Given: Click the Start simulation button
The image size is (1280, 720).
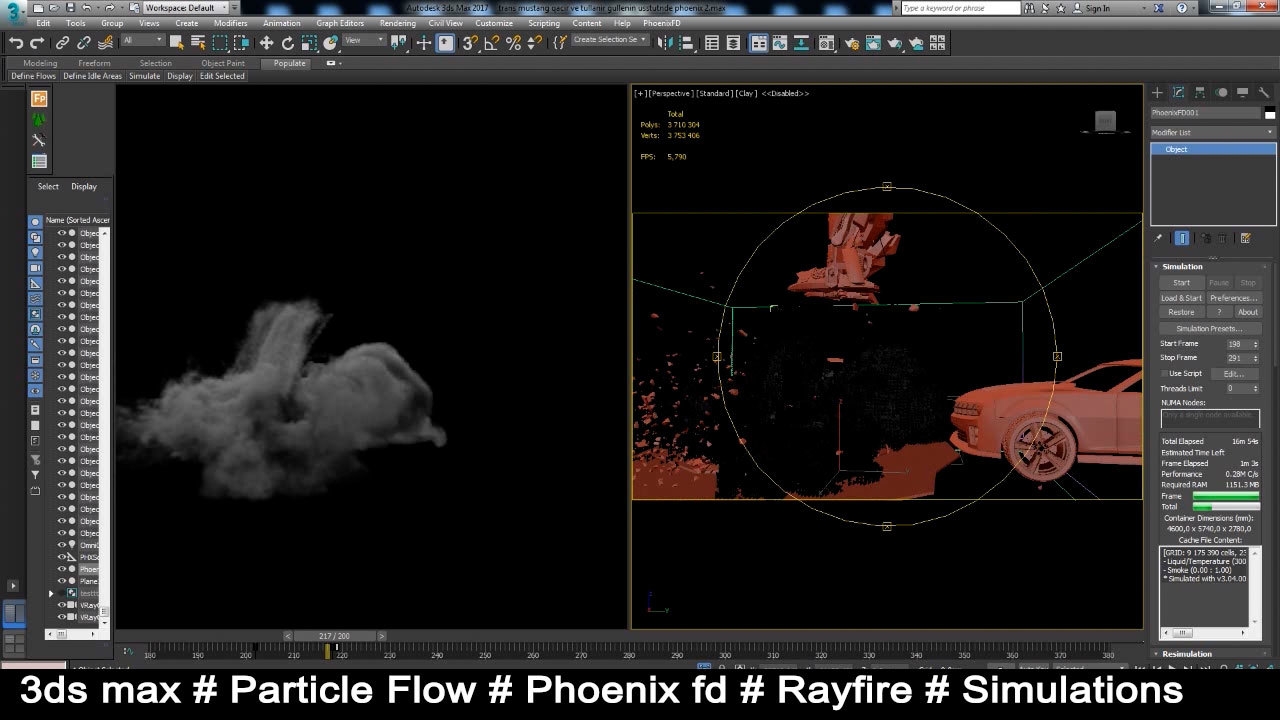Looking at the screenshot, I should [x=1181, y=283].
